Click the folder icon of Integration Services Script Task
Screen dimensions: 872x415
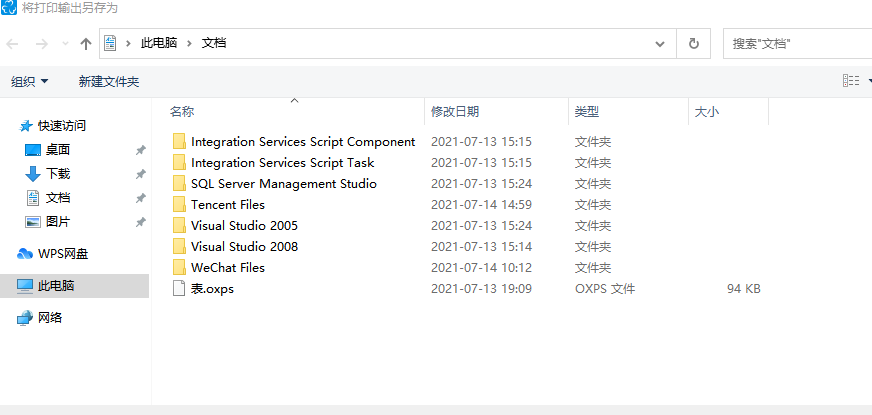click(x=179, y=162)
